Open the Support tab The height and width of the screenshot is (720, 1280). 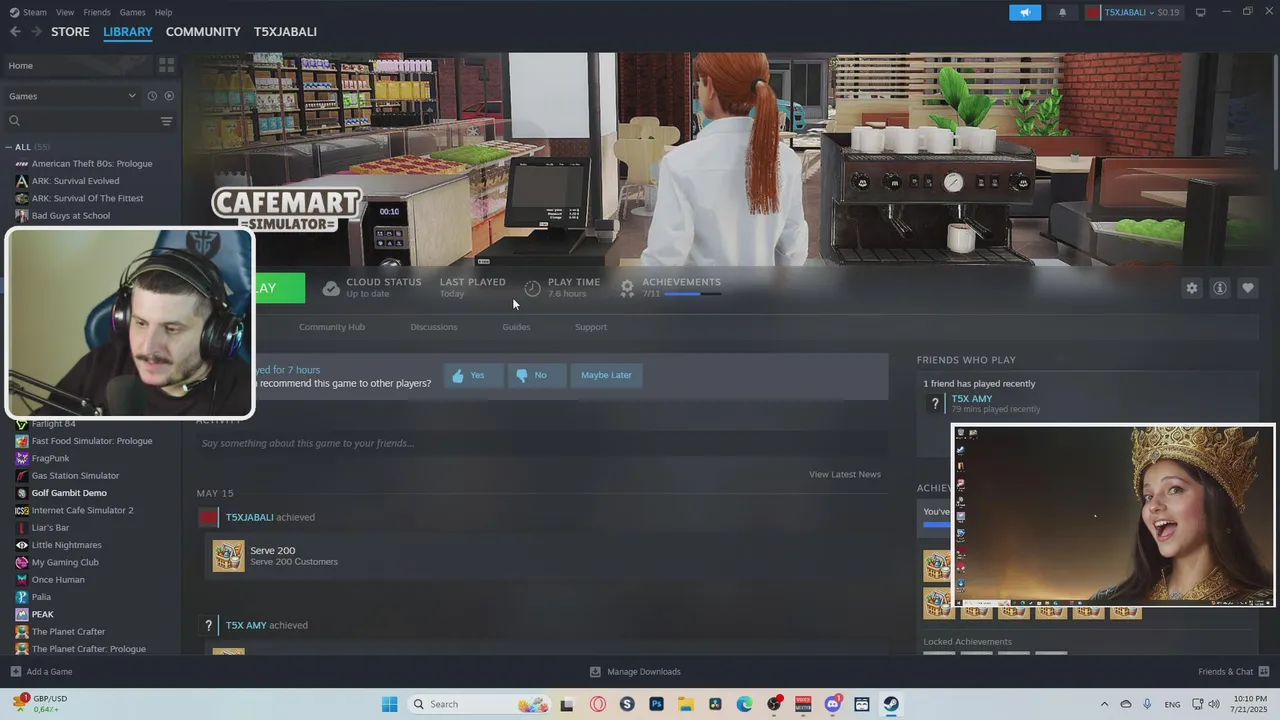coord(591,327)
